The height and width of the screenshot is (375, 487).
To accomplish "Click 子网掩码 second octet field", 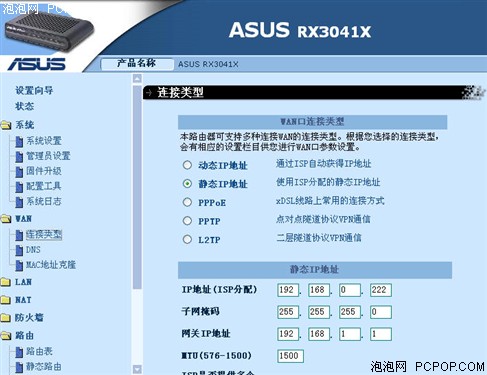I will [x=319, y=312].
